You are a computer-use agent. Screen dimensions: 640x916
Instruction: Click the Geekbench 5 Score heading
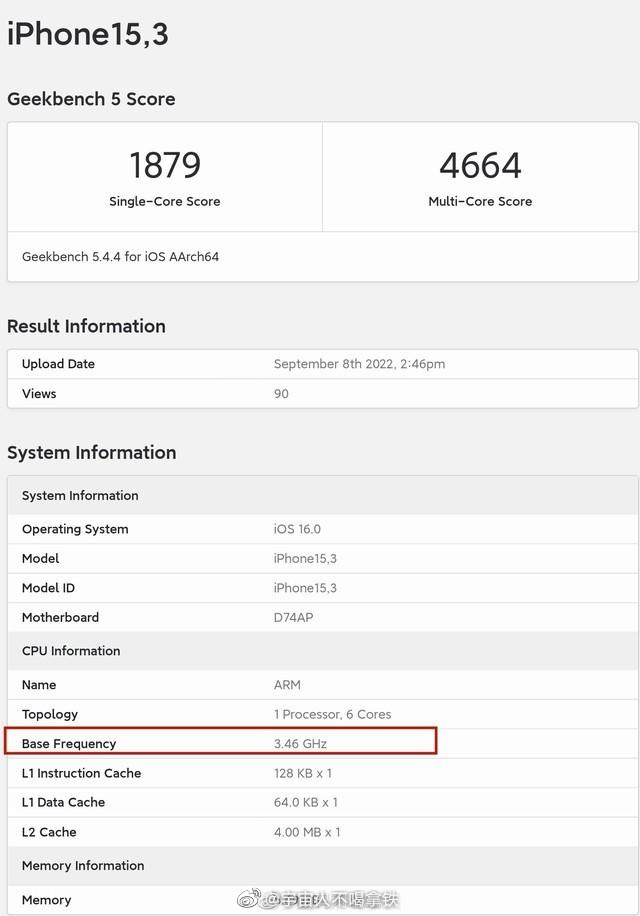(91, 99)
